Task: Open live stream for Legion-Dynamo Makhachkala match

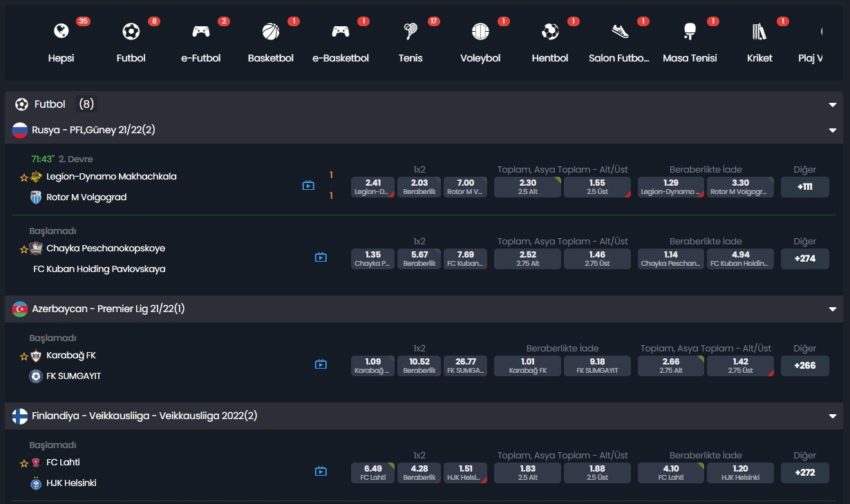Action: [x=308, y=185]
